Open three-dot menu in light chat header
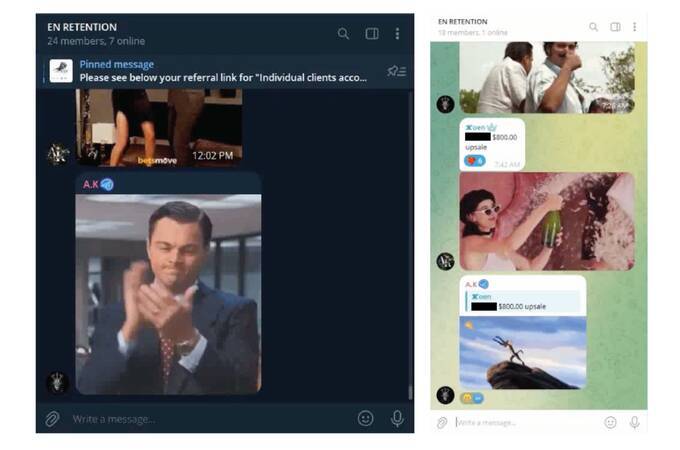Image resolution: width=680 pixels, height=450 pixels. (x=634, y=27)
